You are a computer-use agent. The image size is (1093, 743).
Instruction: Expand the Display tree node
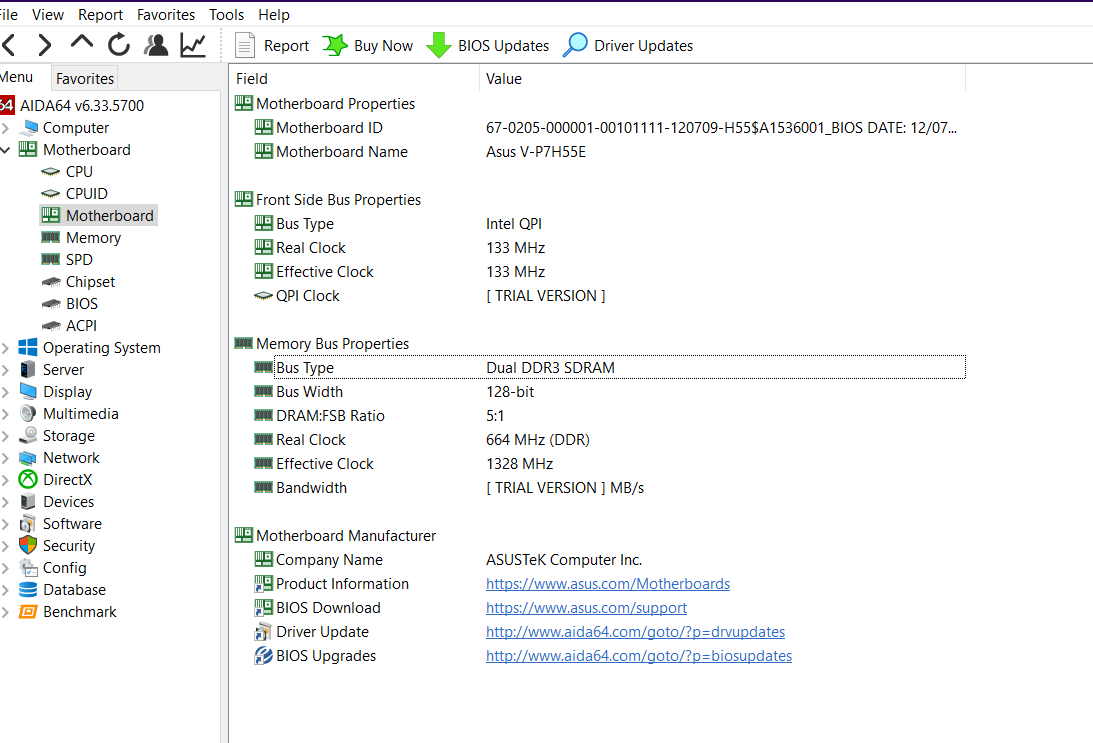pos(6,392)
